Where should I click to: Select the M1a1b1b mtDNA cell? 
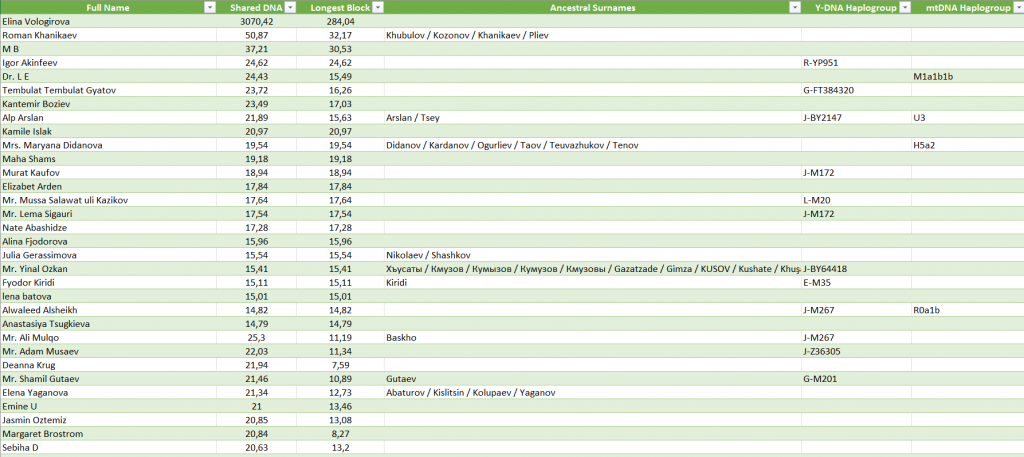(x=933, y=76)
